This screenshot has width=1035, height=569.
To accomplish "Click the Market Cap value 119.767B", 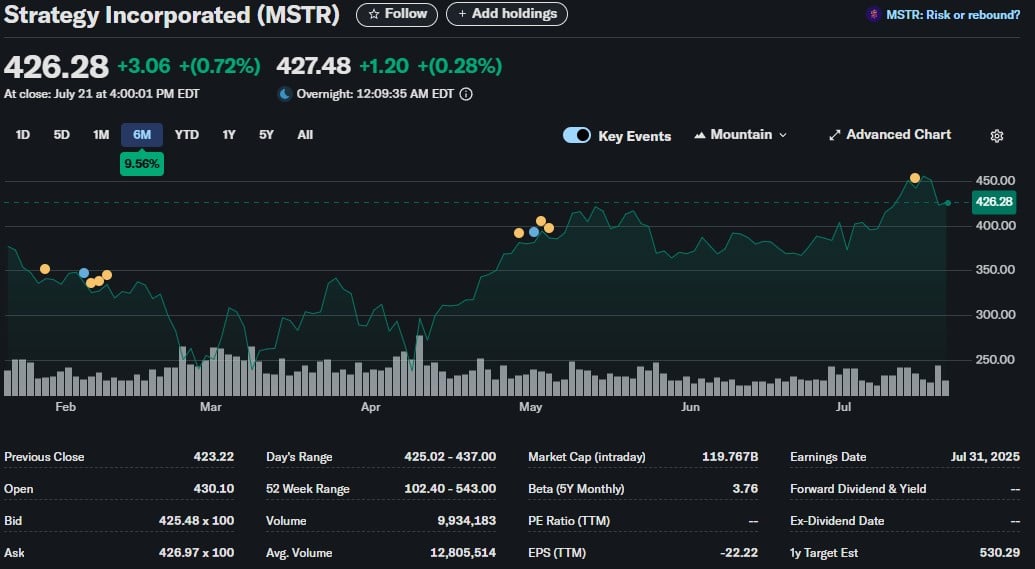I will (x=730, y=457).
